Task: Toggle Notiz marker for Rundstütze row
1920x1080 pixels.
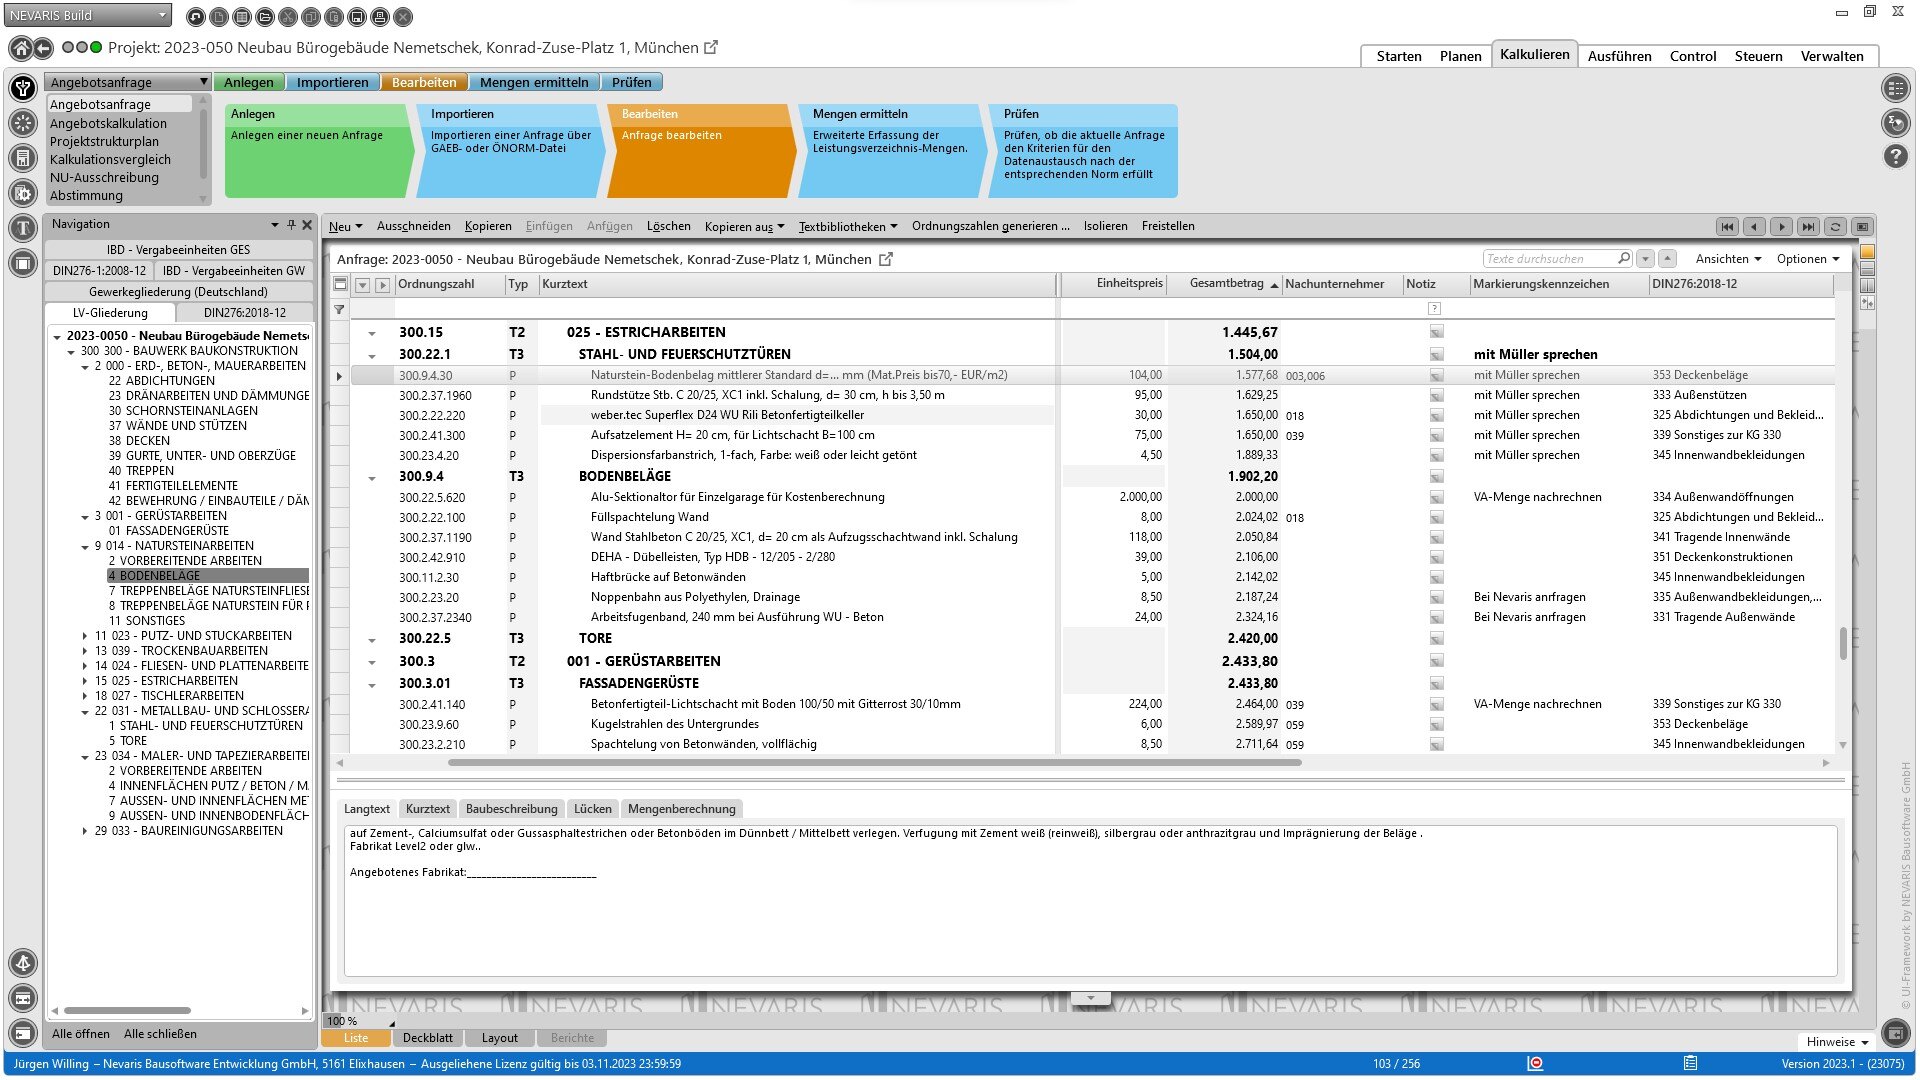Action: (1436, 396)
